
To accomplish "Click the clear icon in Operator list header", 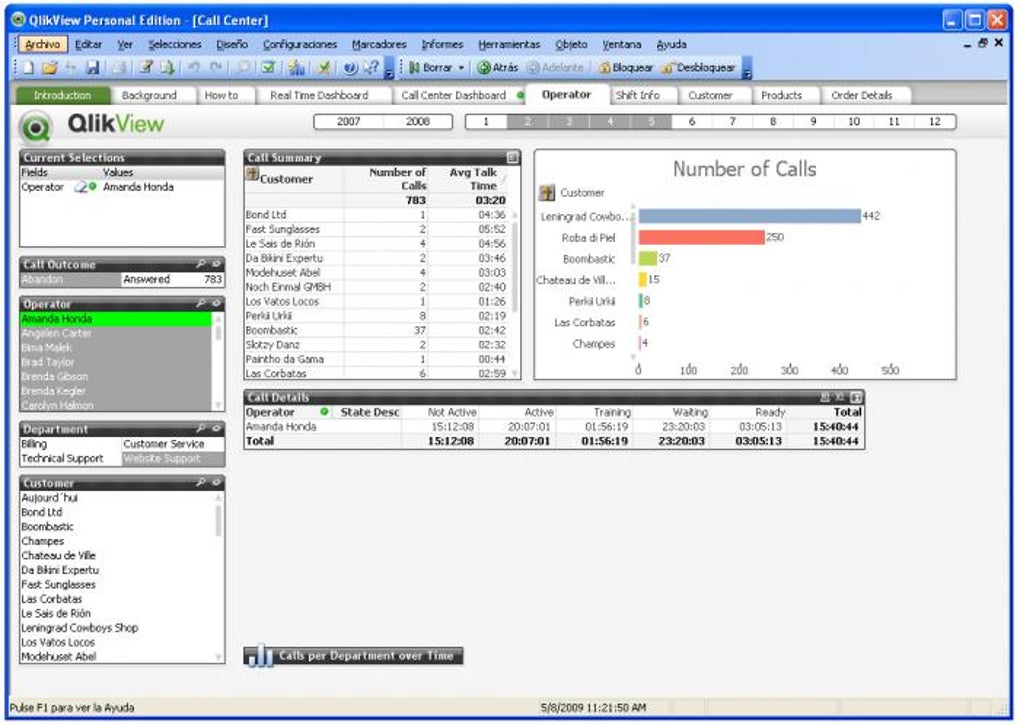I will click(216, 304).
